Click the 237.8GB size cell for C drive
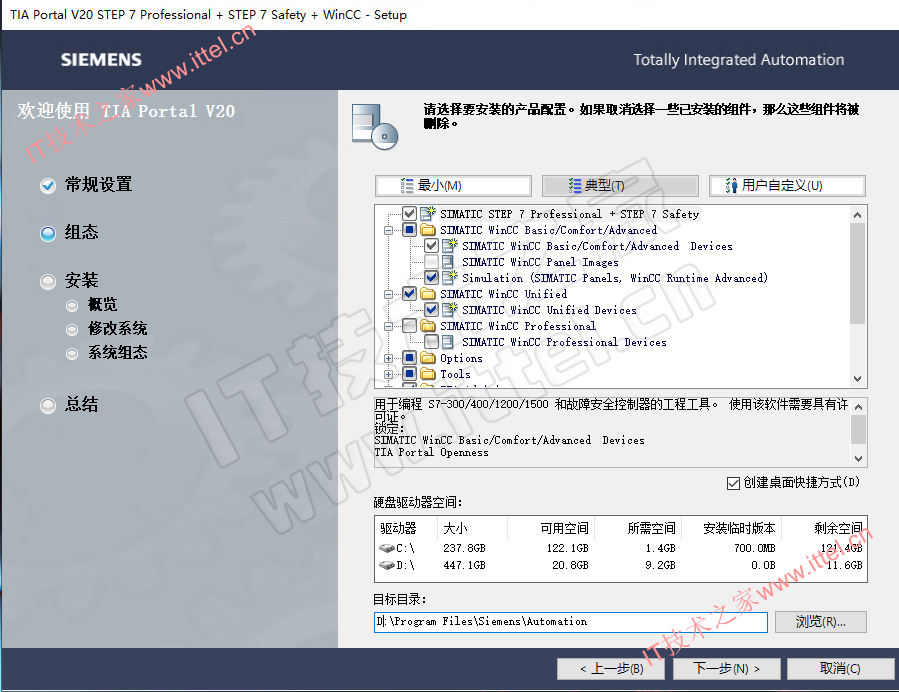Viewport: 899px width, 692px height. [464, 548]
